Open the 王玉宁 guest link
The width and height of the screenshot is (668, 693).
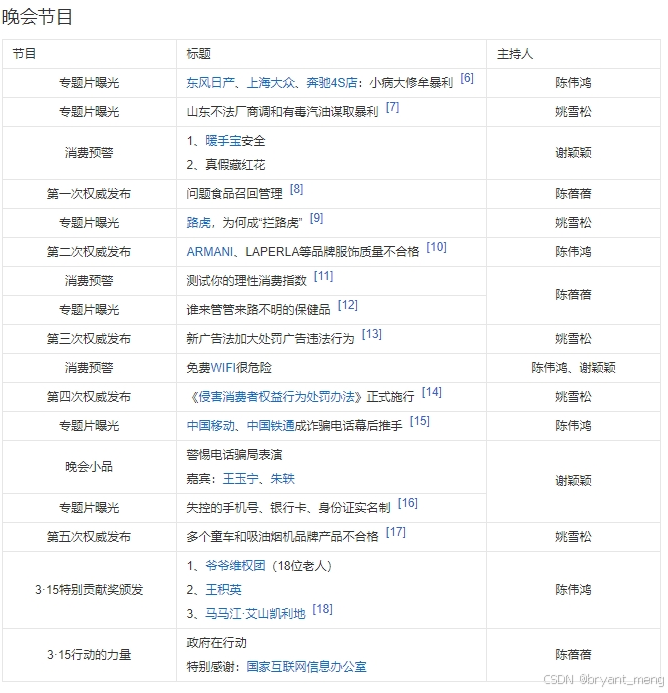click(x=240, y=479)
